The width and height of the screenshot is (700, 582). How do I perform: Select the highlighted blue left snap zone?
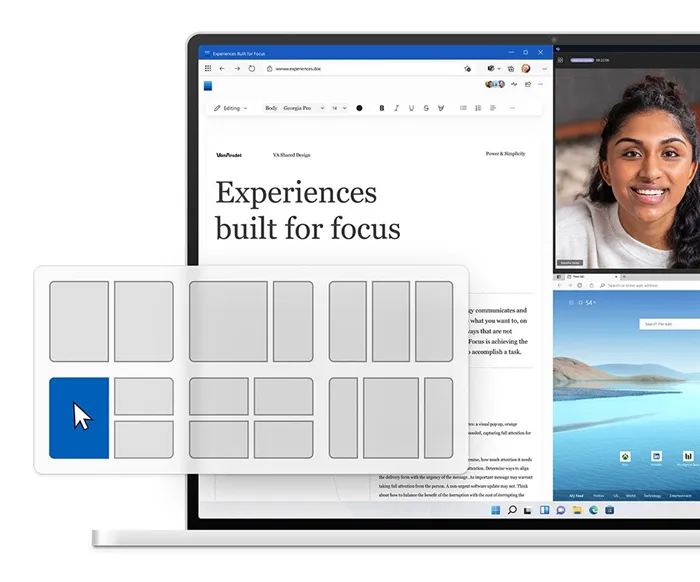pyautogui.click(x=79, y=418)
